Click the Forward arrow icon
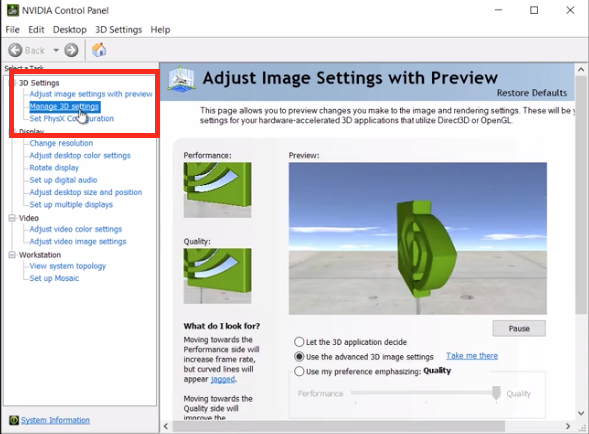This screenshot has width=589, height=434. point(71,50)
